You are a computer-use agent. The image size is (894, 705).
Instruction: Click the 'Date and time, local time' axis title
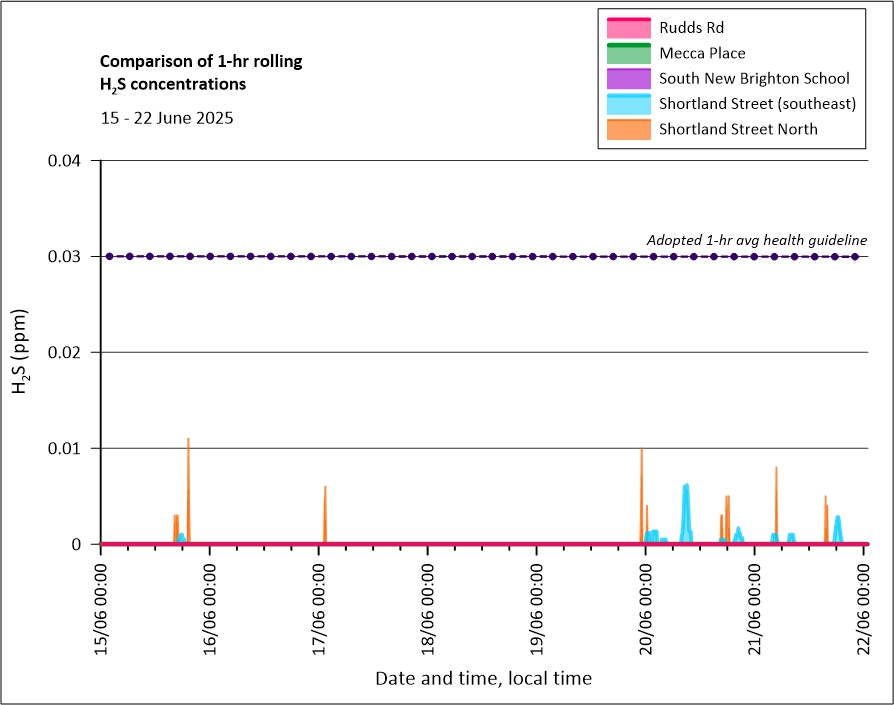[x=483, y=679]
